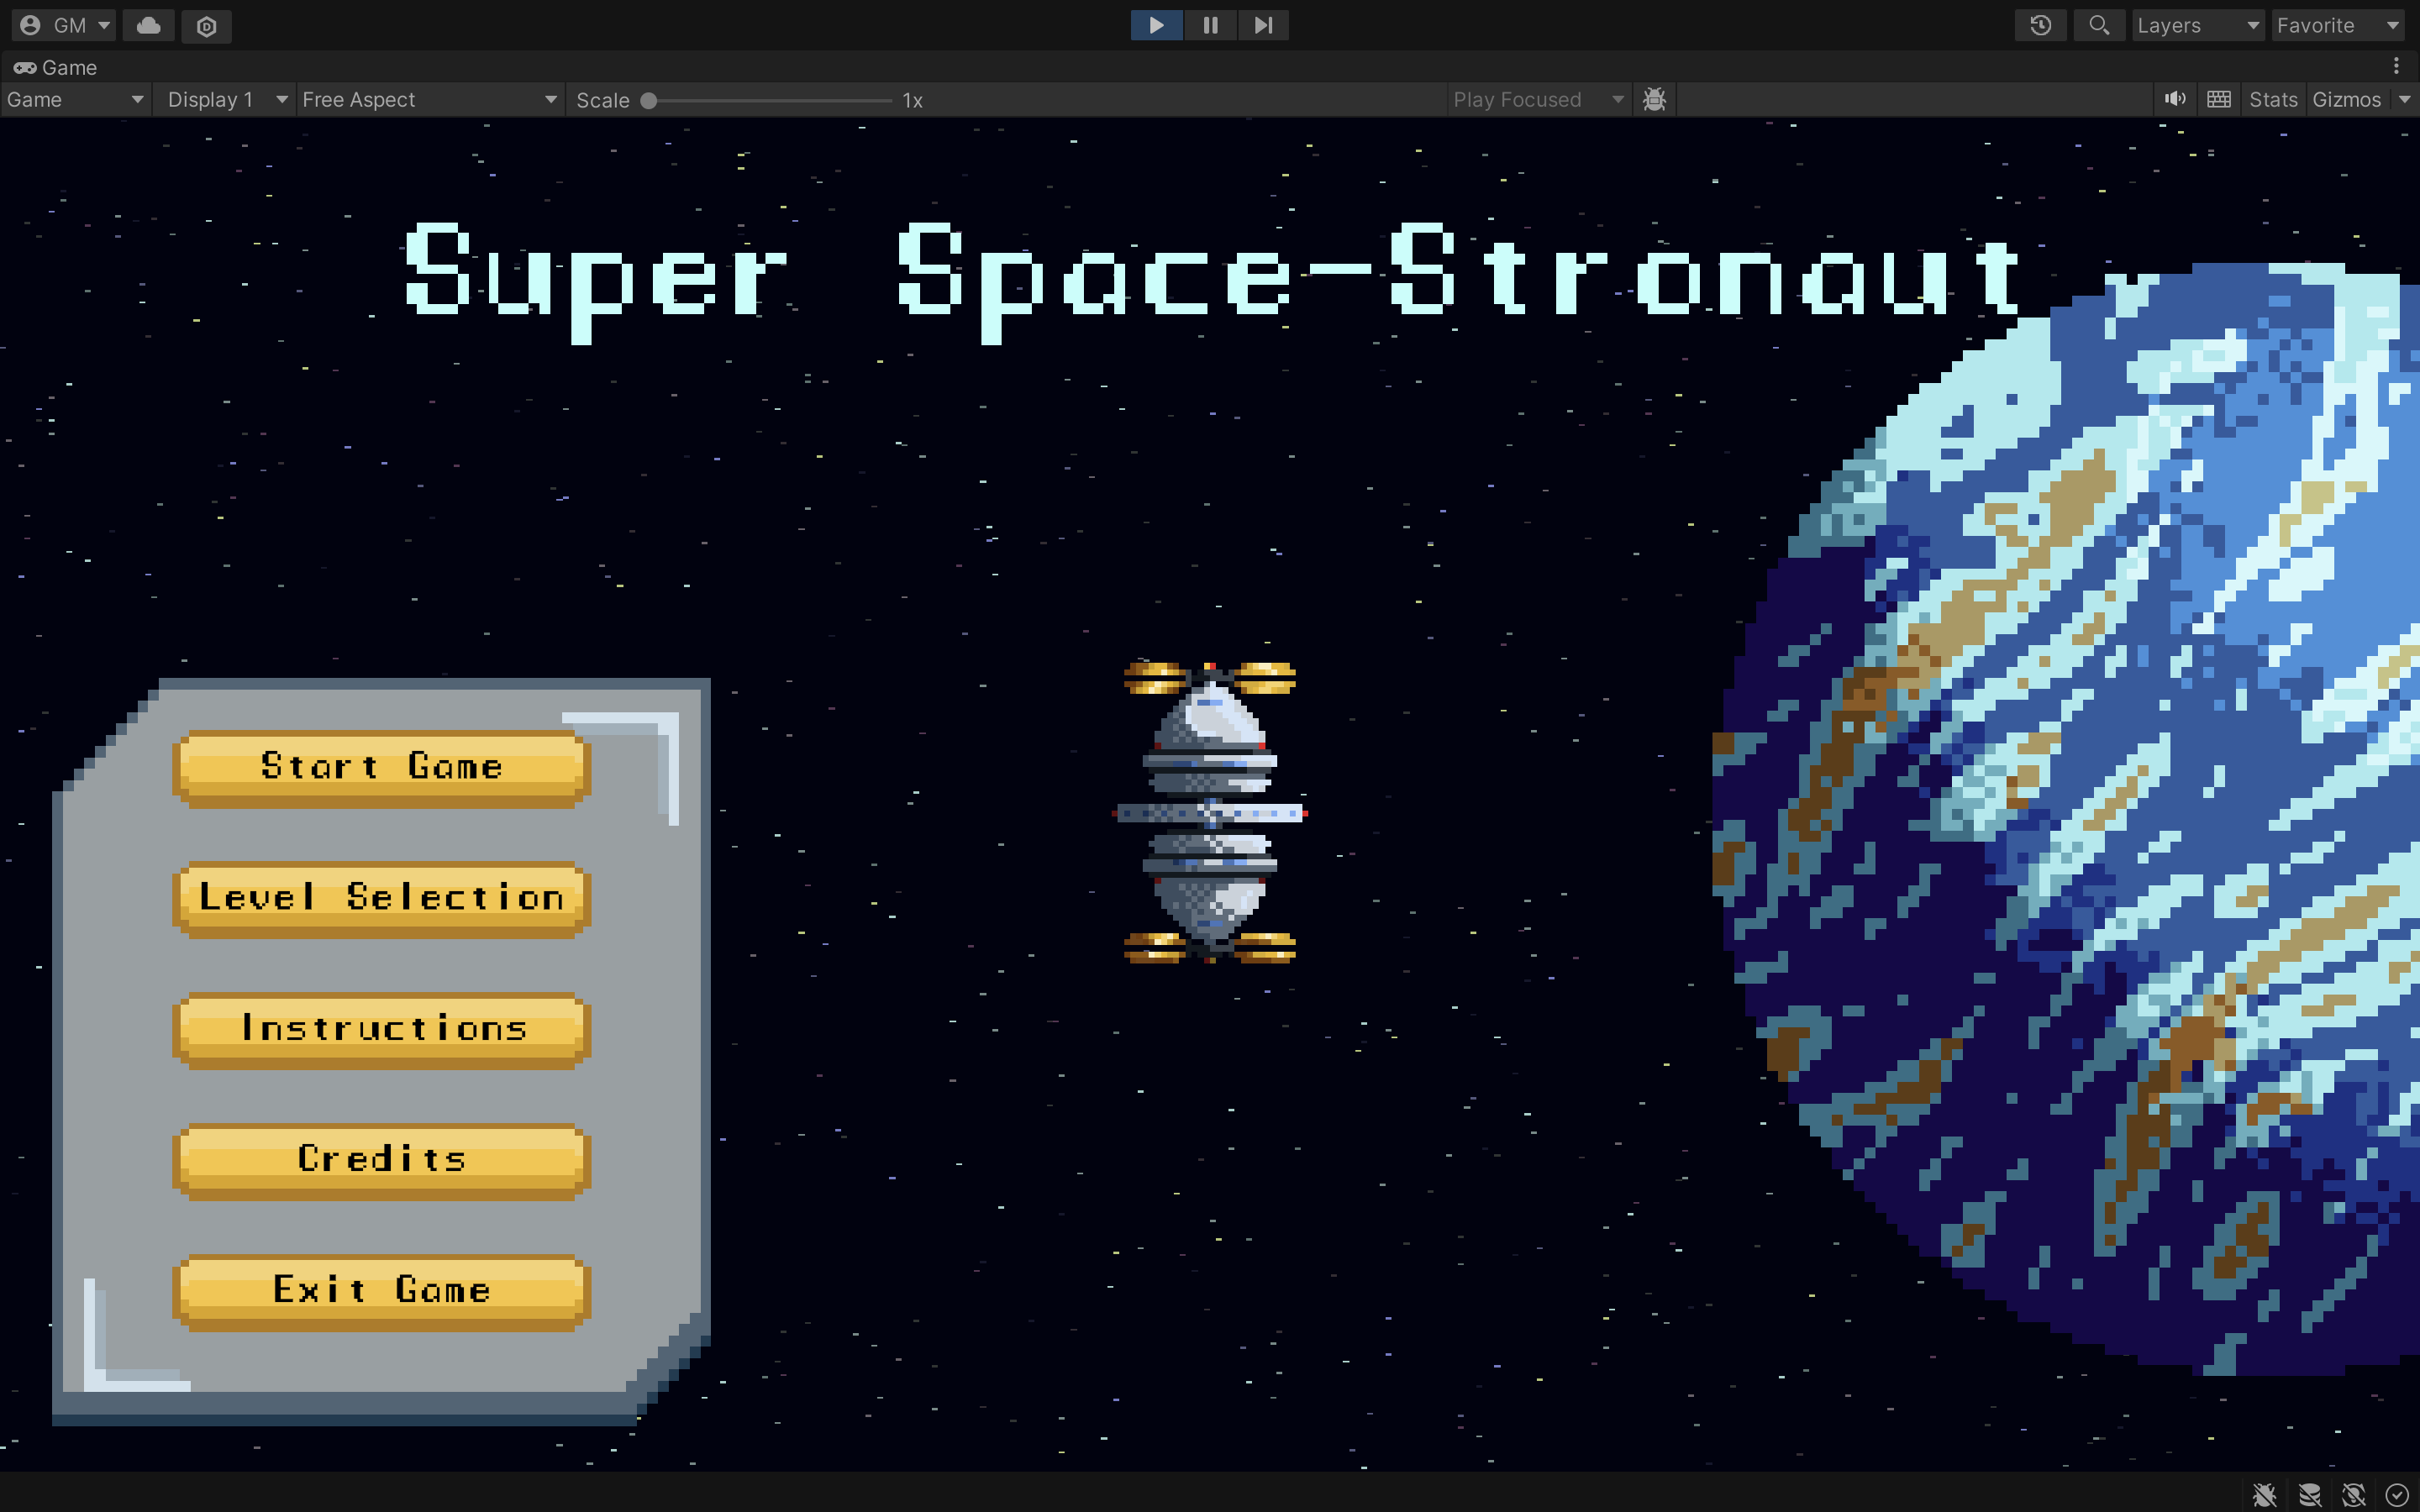
Task: Click the crossed-out database cache status icon
Action: (2309, 1494)
